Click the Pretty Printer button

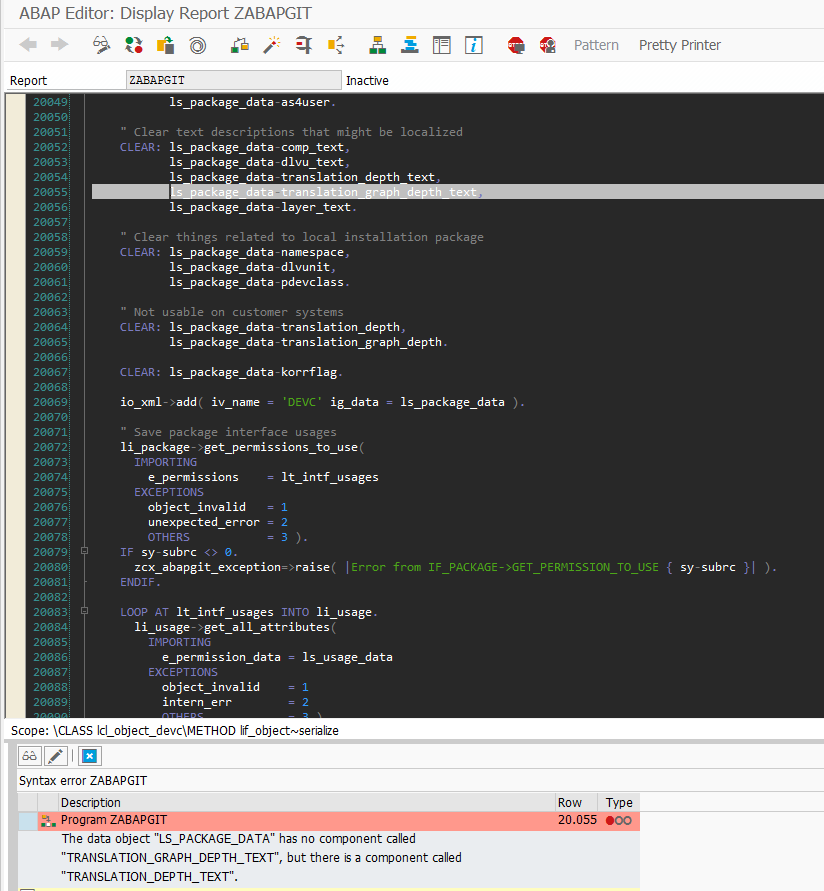click(680, 45)
